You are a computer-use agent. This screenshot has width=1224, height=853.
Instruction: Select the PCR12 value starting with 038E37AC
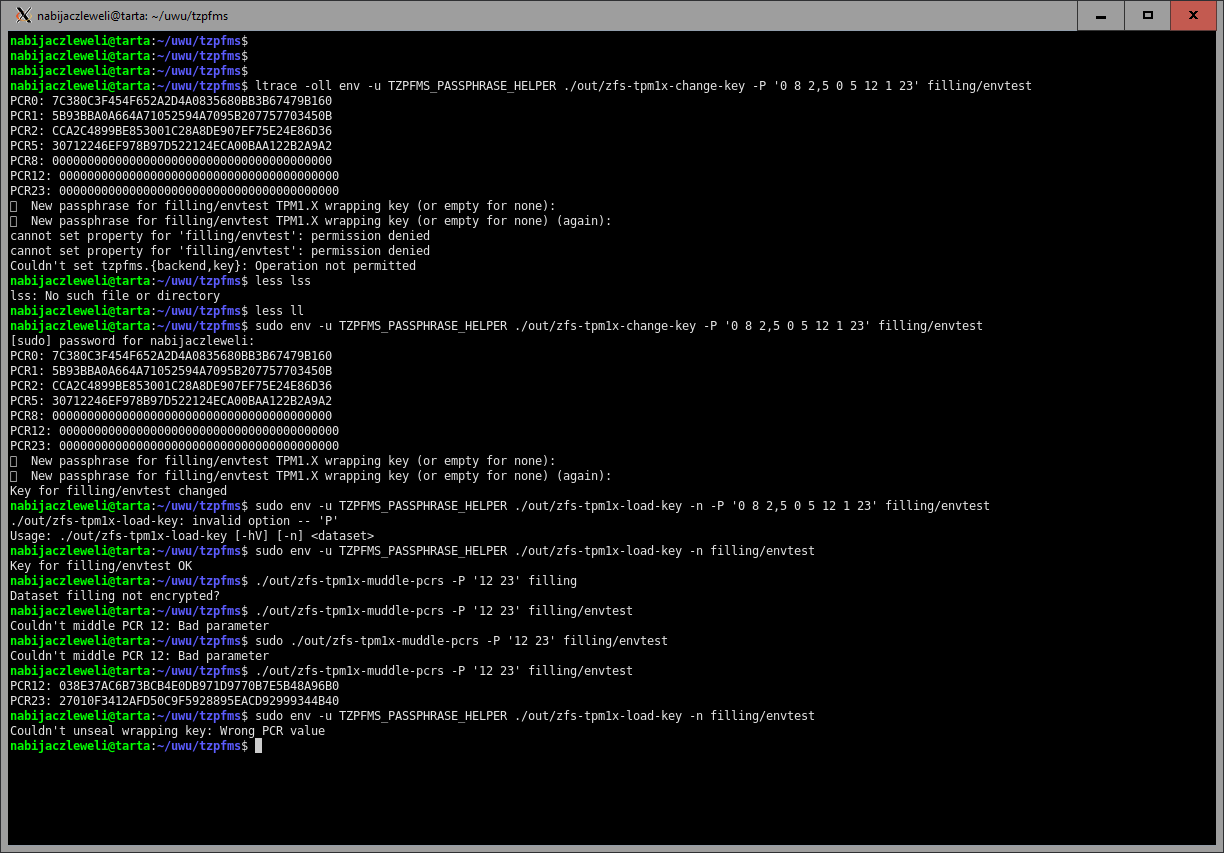199,686
